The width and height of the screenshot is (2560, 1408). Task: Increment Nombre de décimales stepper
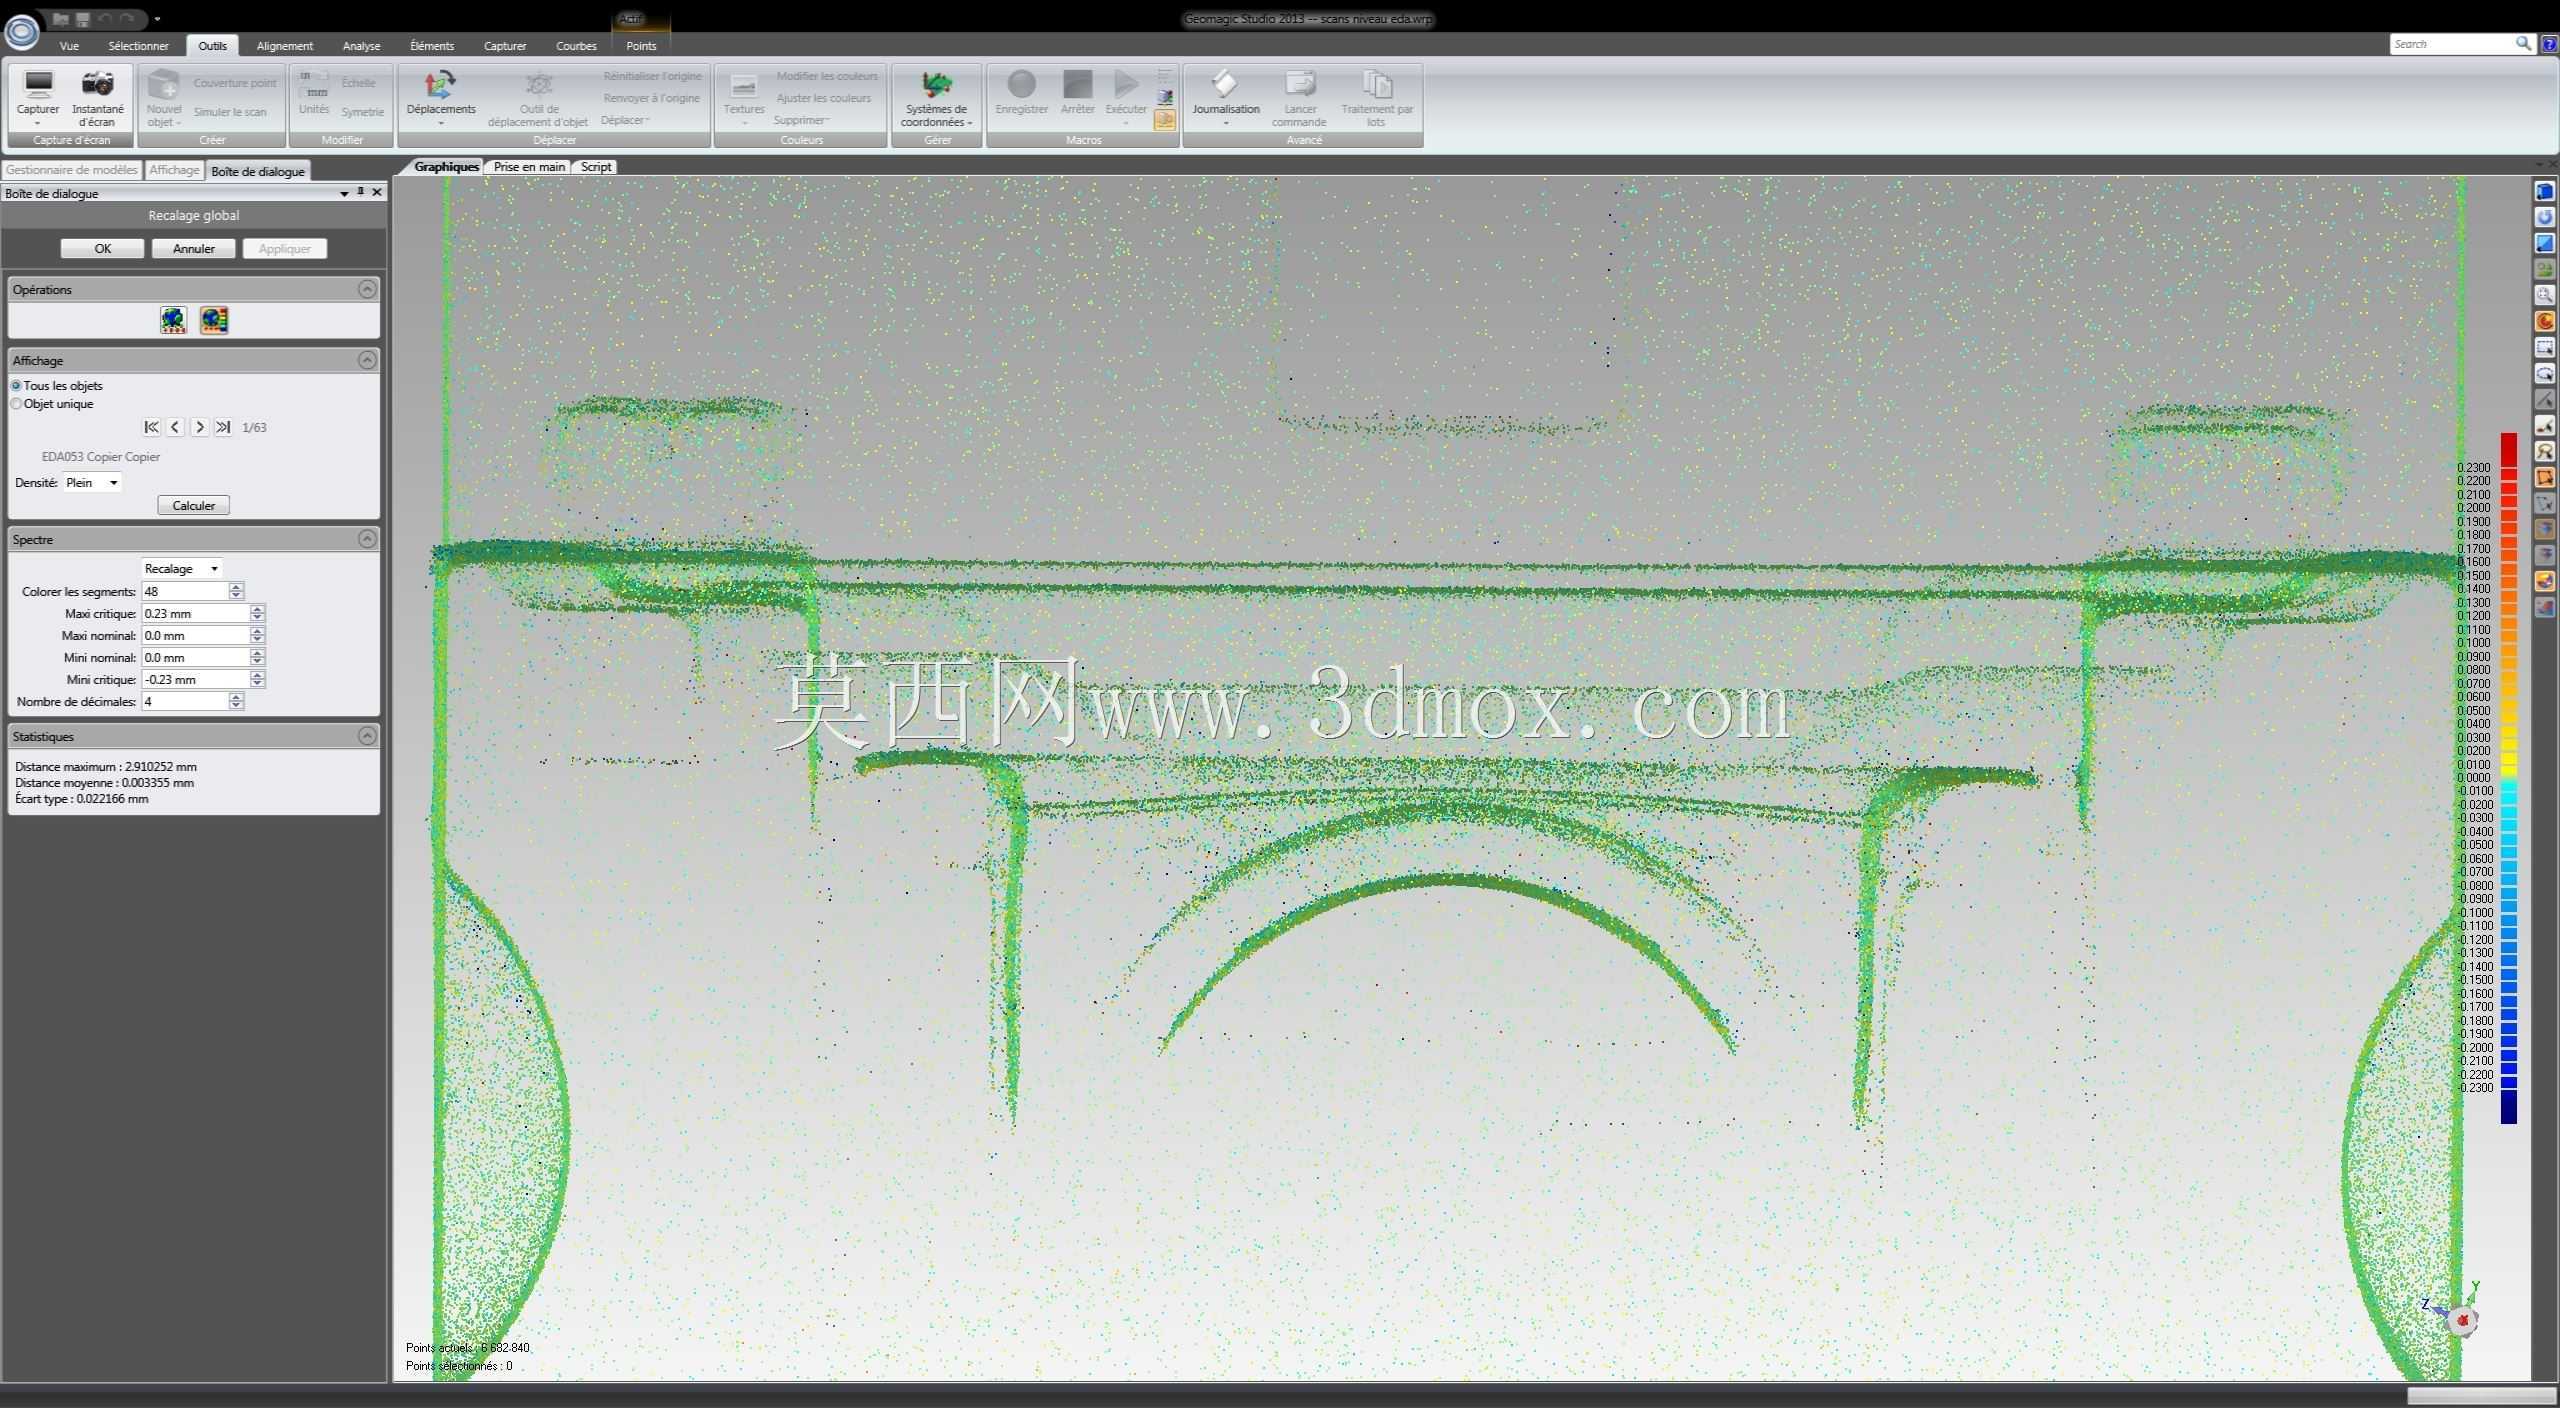[236, 697]
